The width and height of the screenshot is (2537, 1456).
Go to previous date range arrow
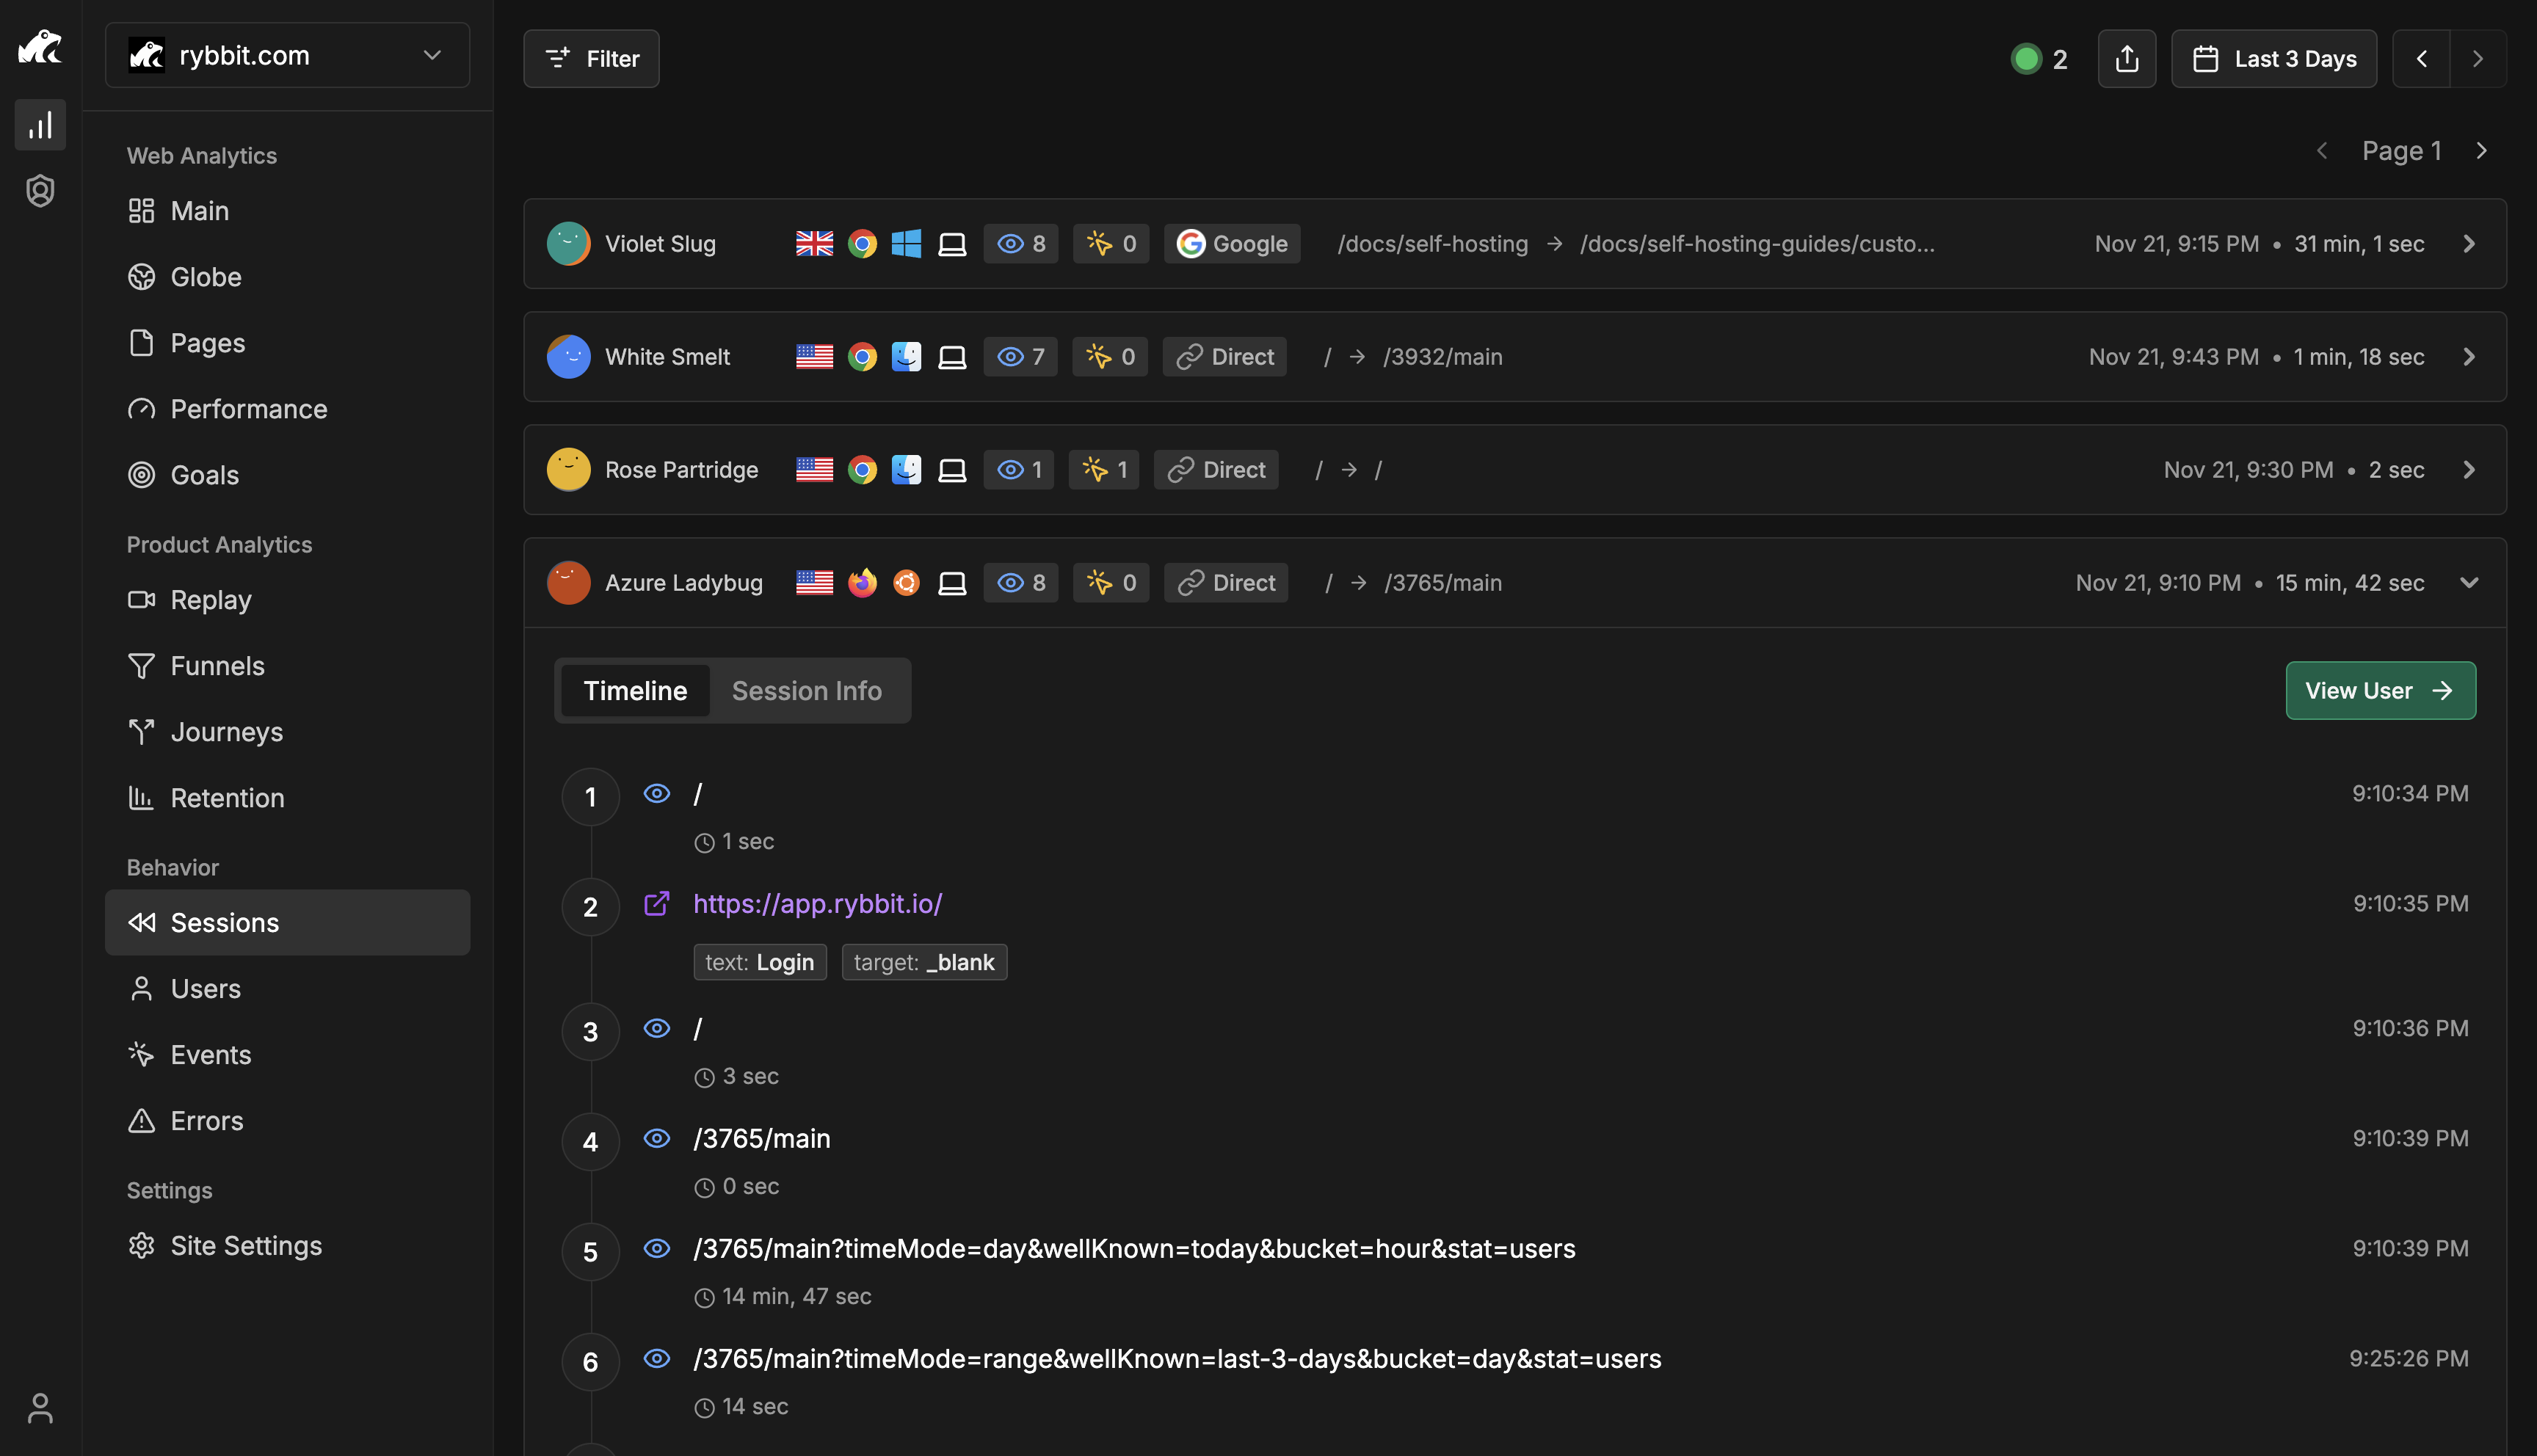click(x=2421, y=59)
